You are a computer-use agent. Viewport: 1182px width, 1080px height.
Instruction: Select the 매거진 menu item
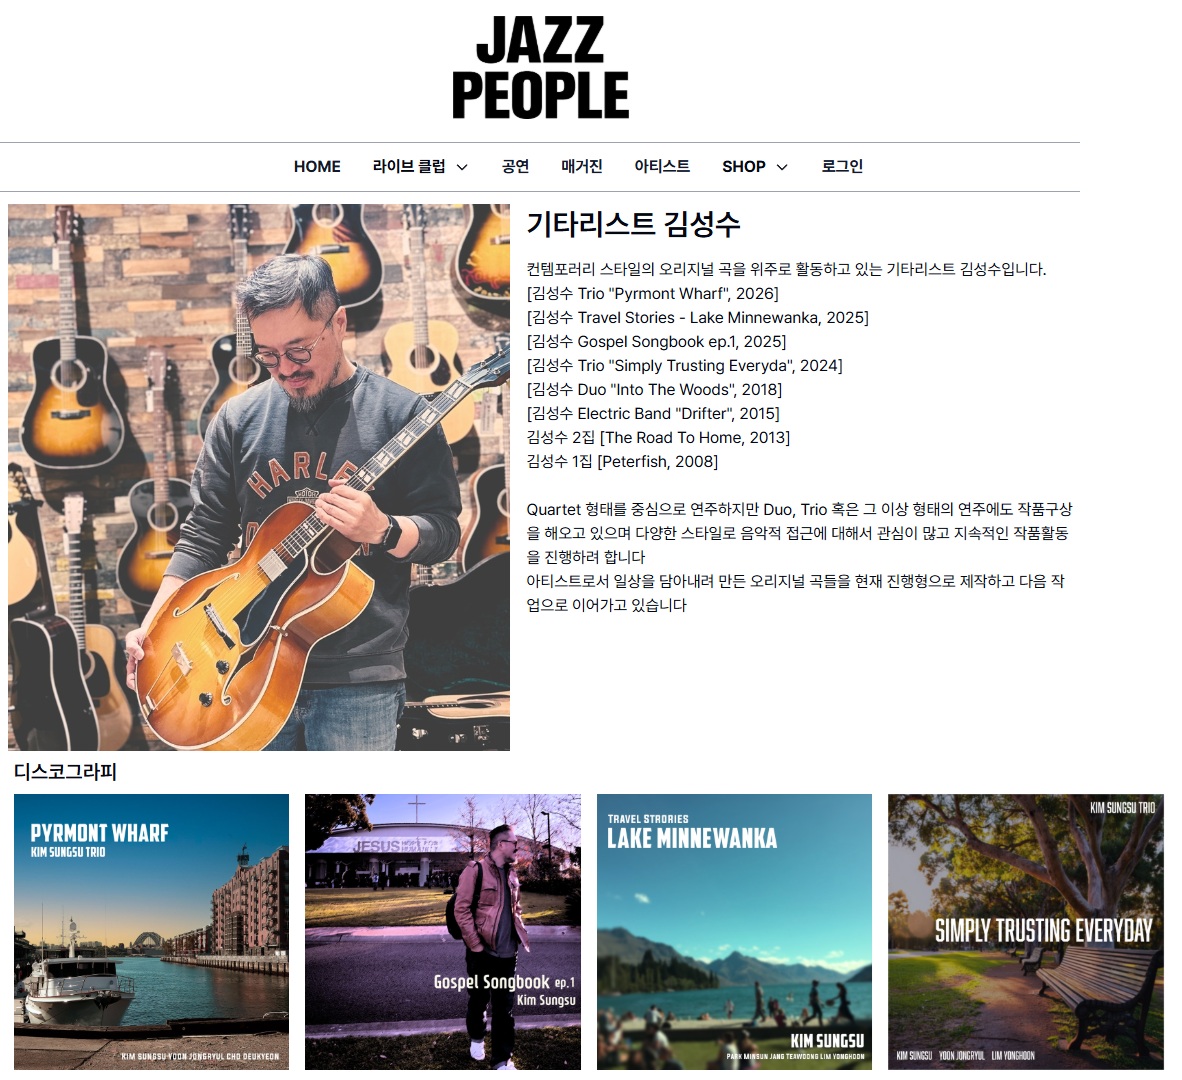[581, 167]
